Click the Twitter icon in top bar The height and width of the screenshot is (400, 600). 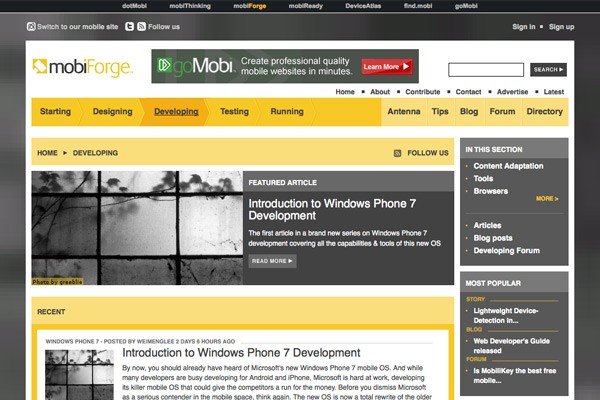129,26
